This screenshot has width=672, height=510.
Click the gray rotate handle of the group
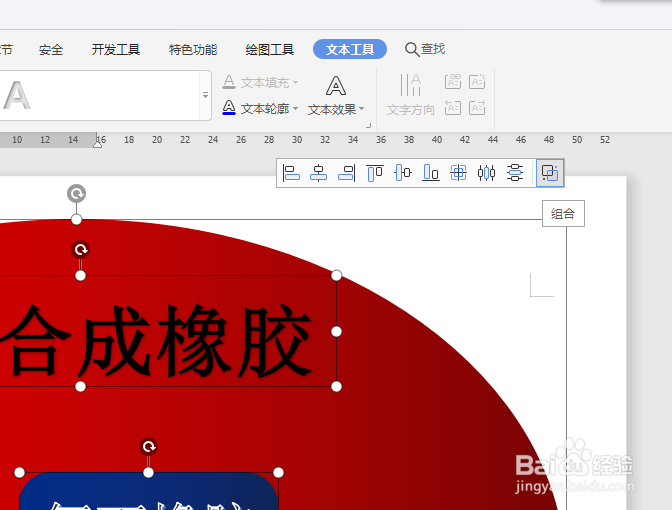coord(76,193)
